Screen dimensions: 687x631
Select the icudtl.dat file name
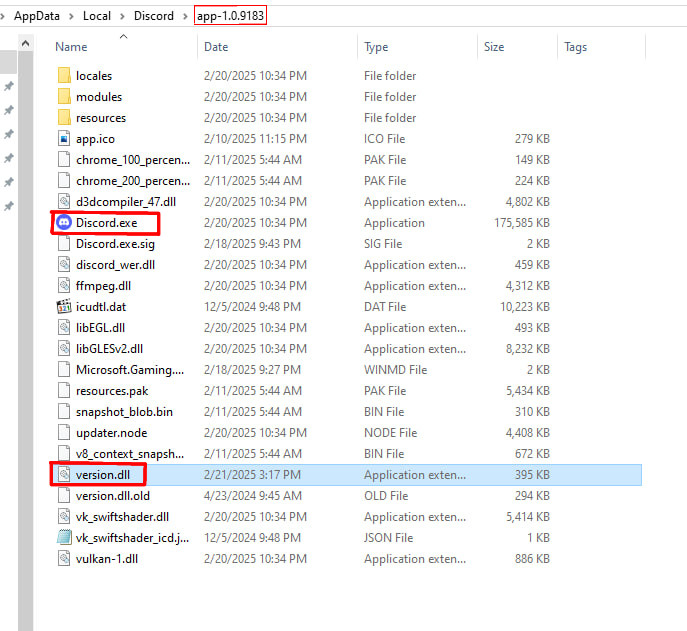101,307
